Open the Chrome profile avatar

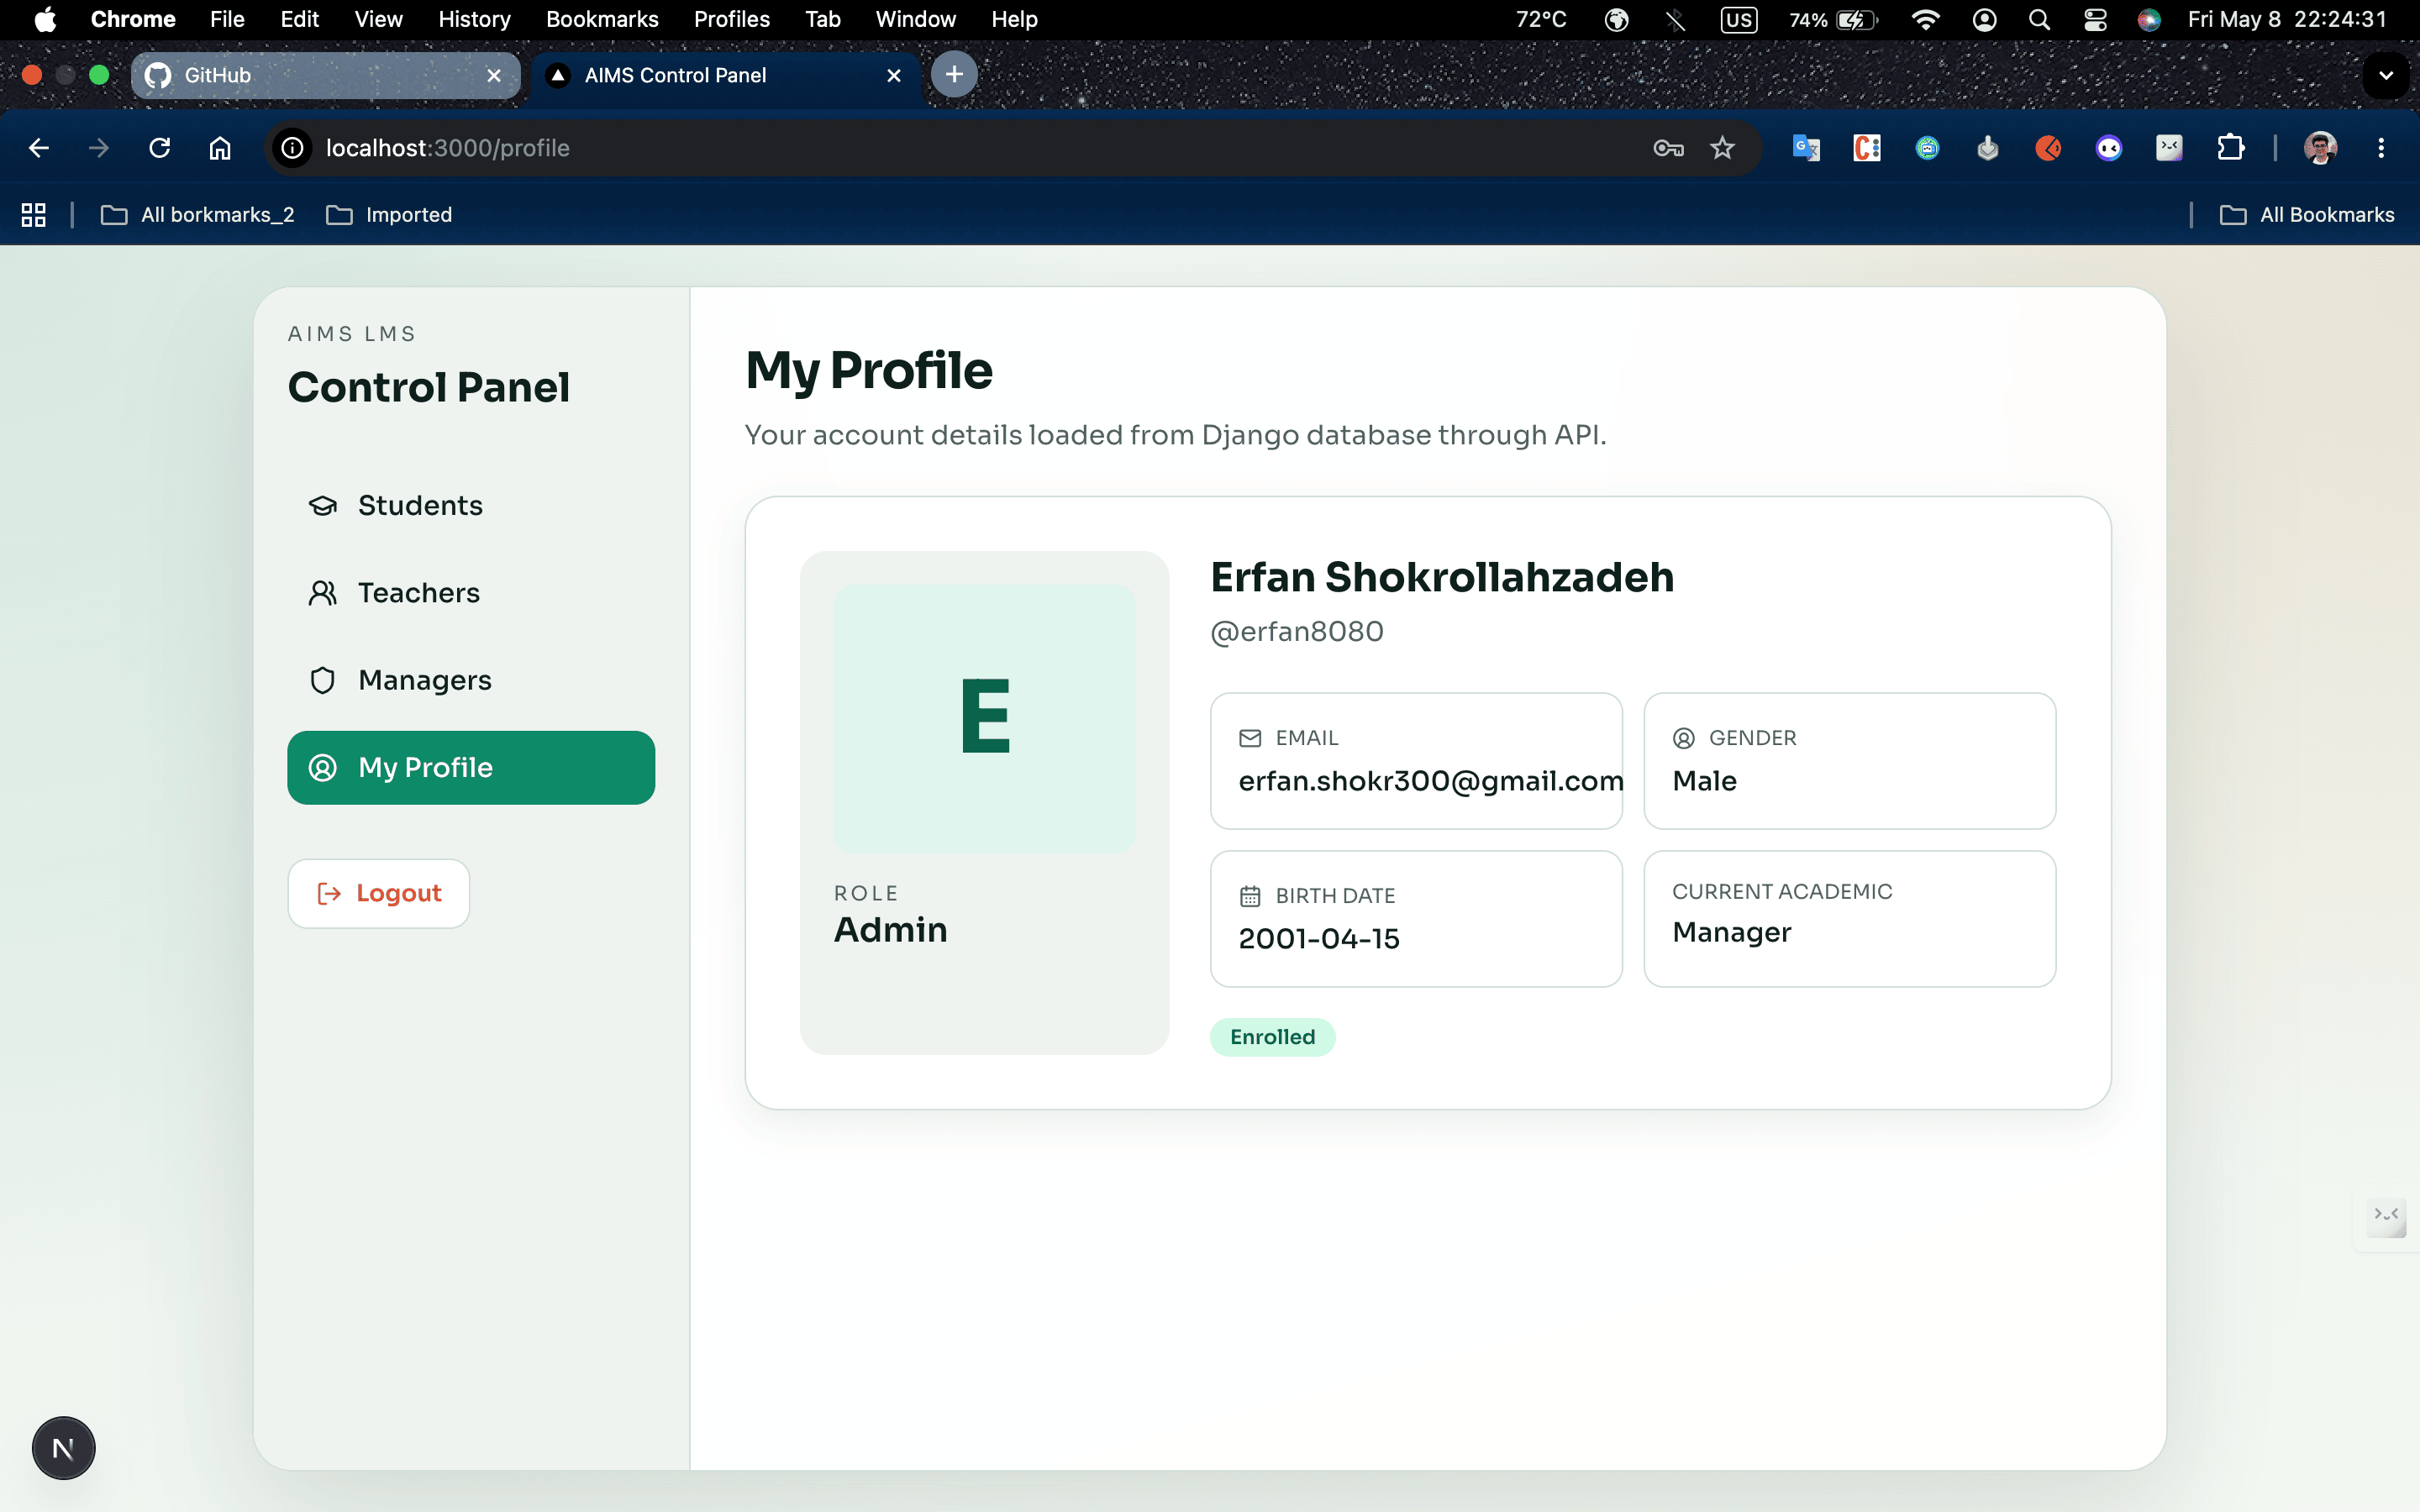pyautogui.click(x=2320, y=148)
